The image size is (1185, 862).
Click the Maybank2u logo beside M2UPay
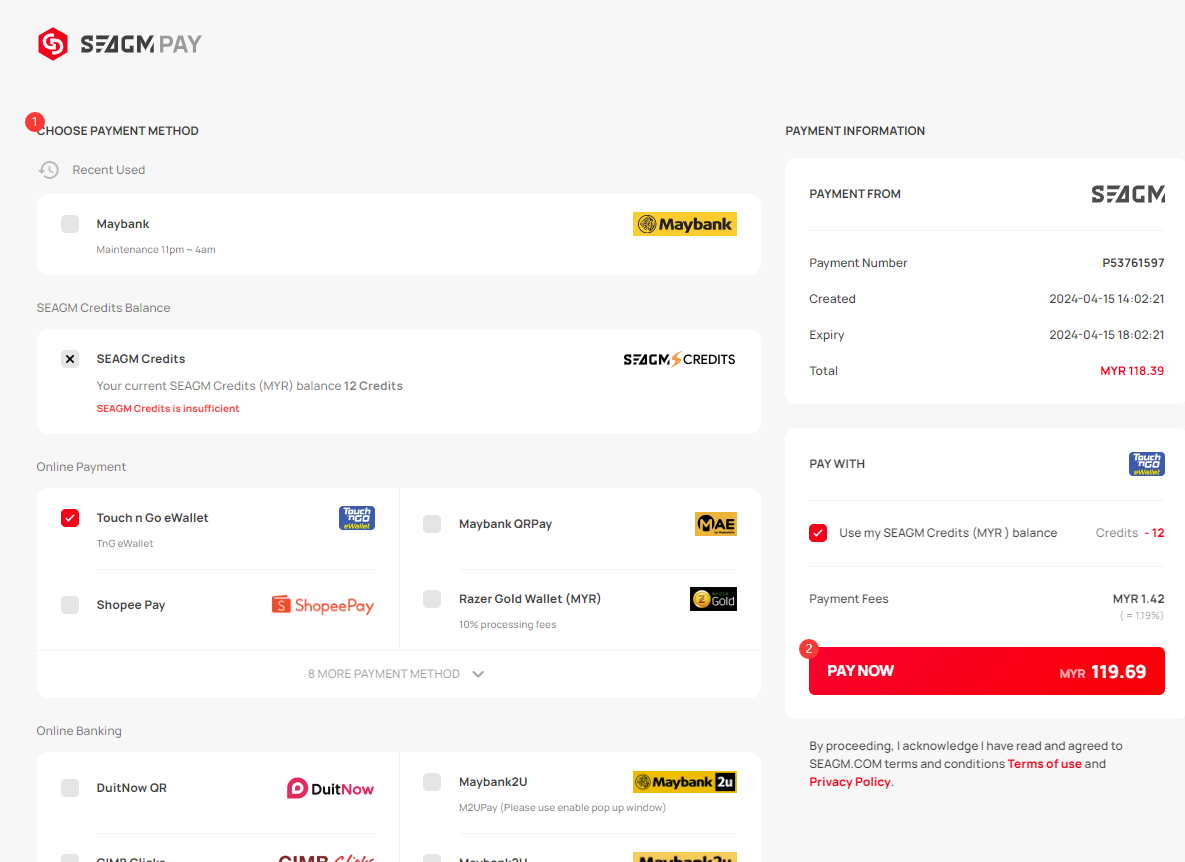click(x=685, y=782)
